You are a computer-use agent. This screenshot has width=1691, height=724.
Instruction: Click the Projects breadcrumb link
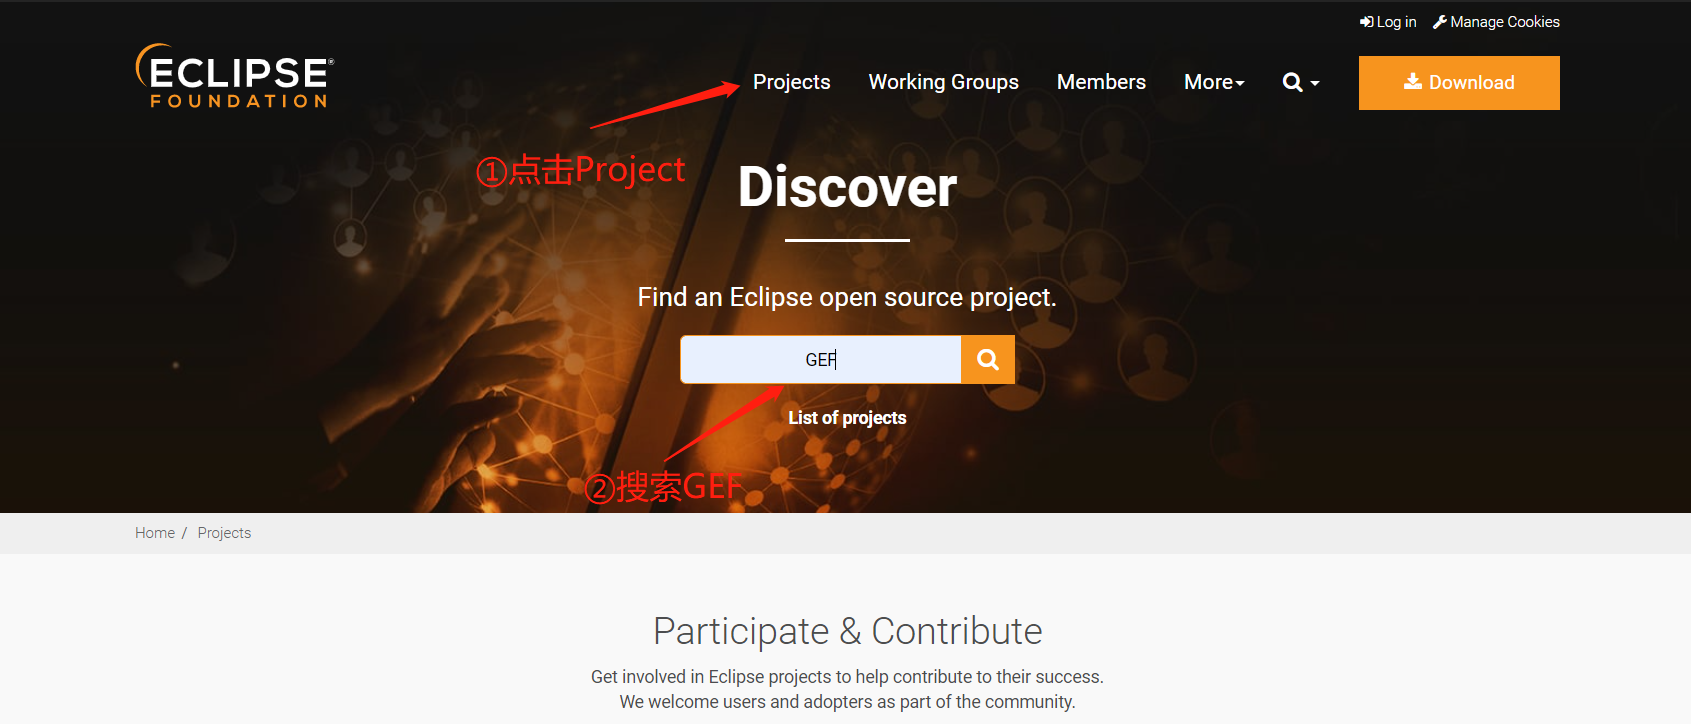(x=224, y=533)
